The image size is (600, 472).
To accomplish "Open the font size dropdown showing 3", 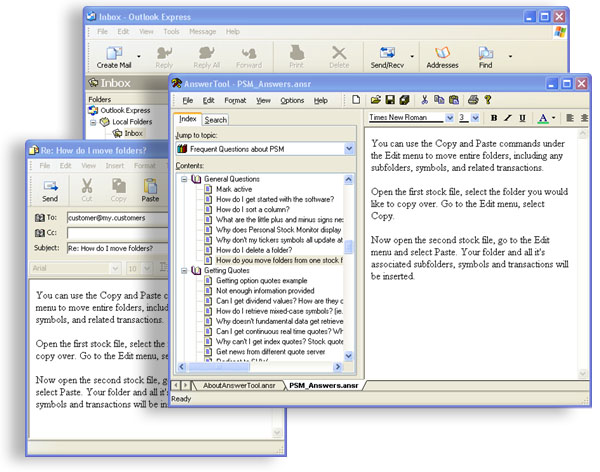I will click(x=475, y=118).
